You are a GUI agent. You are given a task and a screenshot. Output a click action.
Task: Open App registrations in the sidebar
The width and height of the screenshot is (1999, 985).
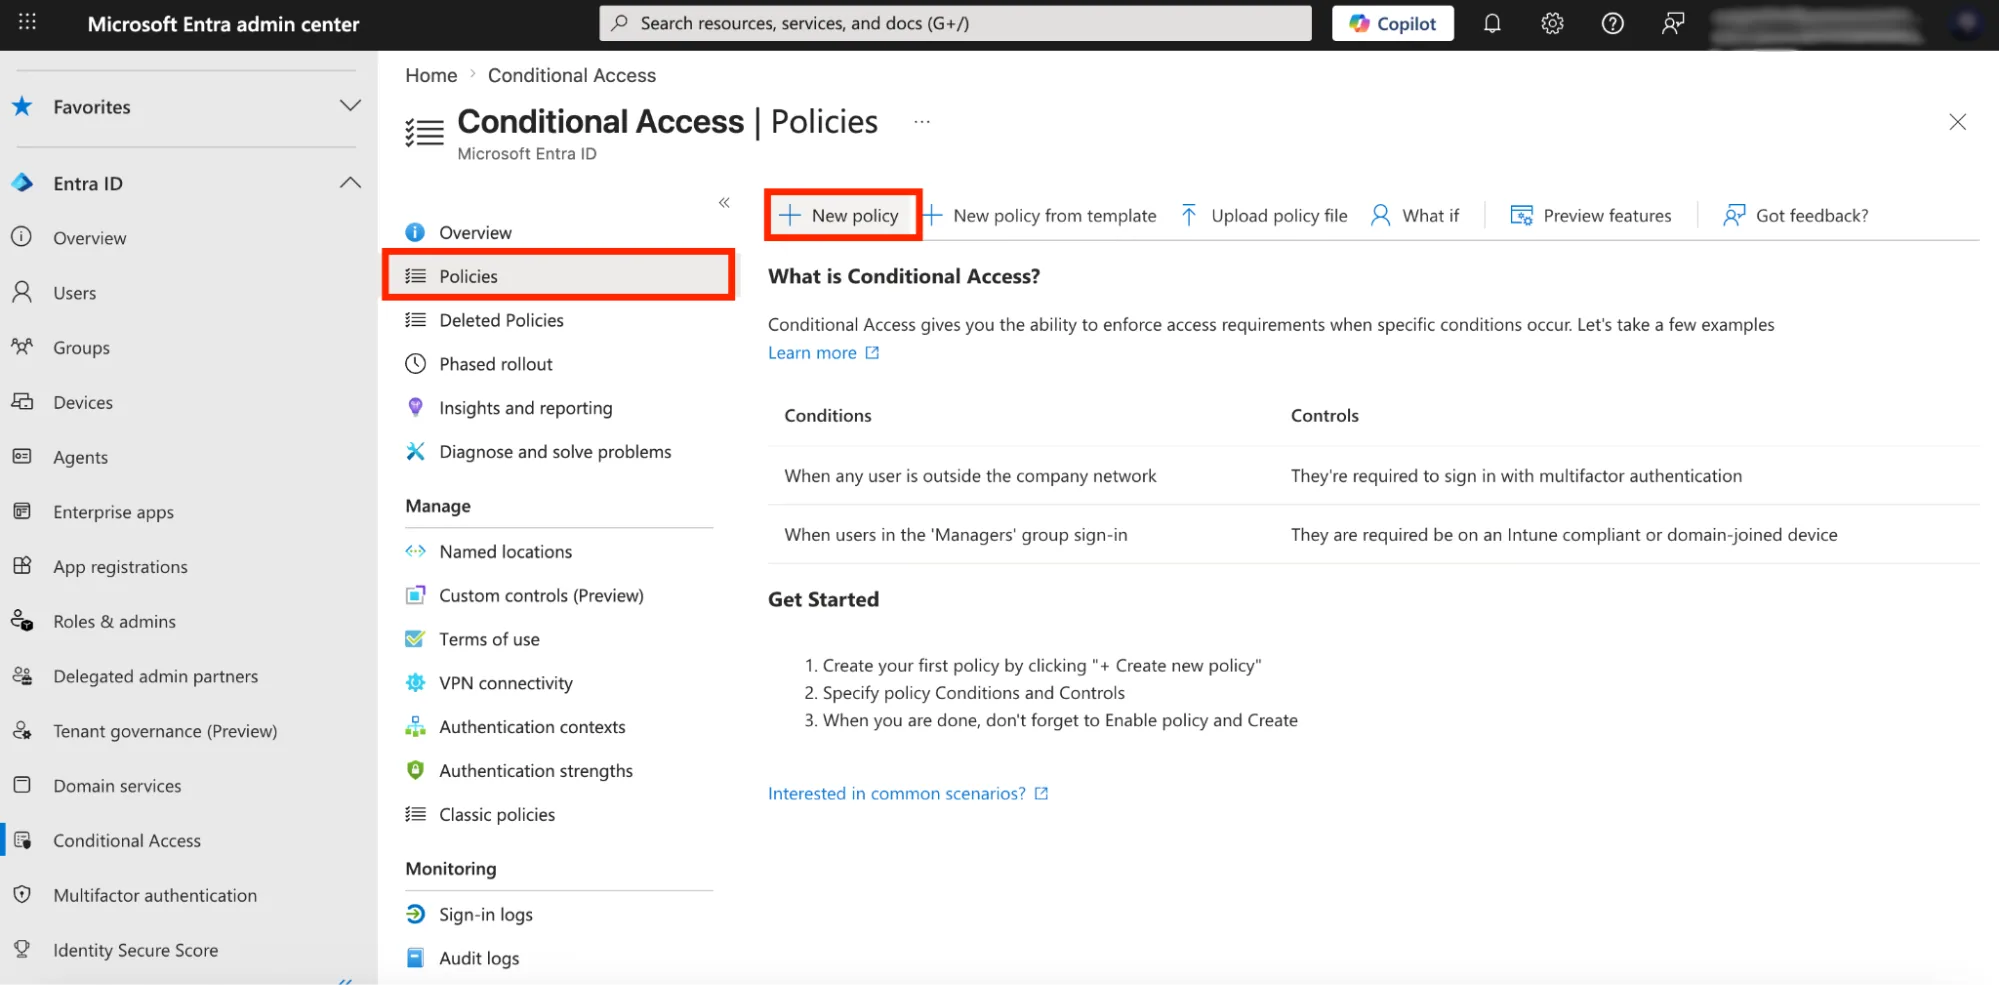(120, 567)
